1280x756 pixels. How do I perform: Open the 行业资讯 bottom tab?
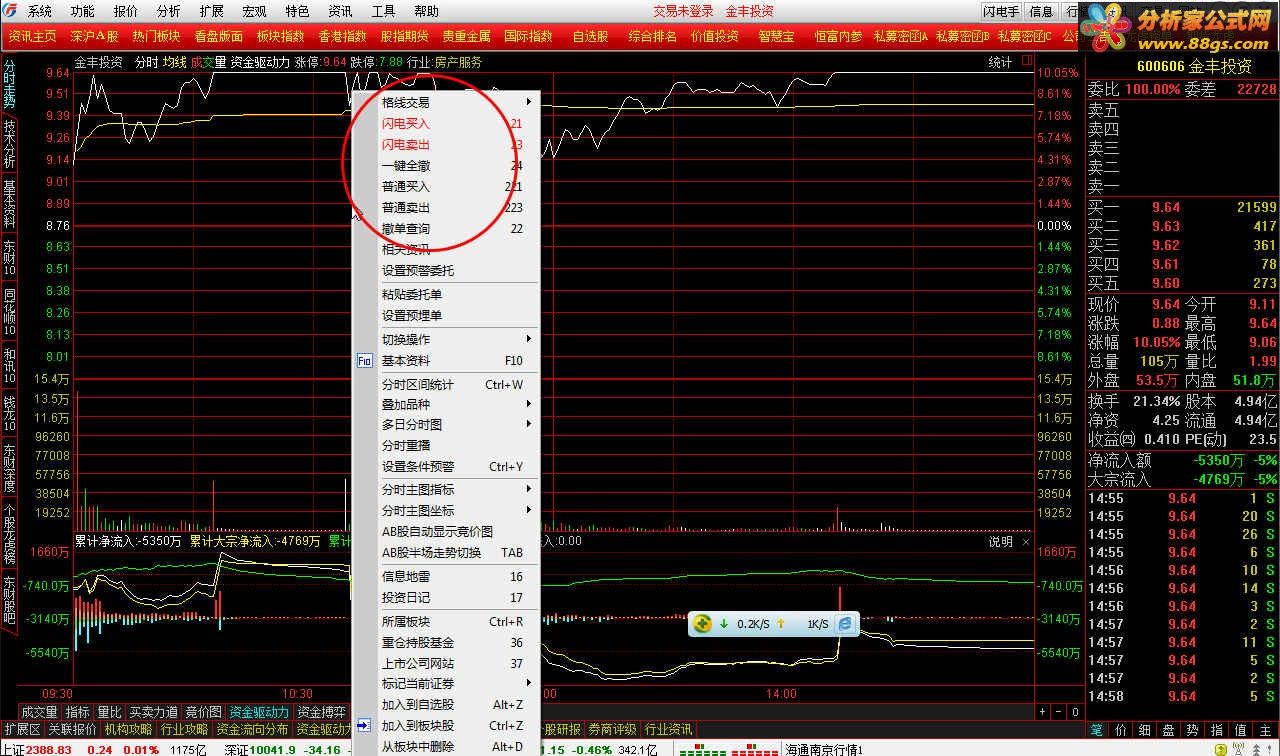pyautogui.click(x=668, y=729)
